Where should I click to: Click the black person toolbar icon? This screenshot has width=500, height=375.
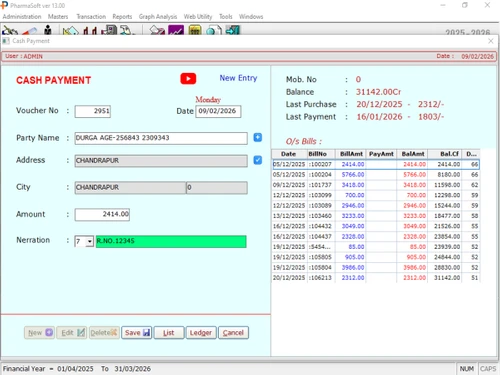[x=48, y=30]
